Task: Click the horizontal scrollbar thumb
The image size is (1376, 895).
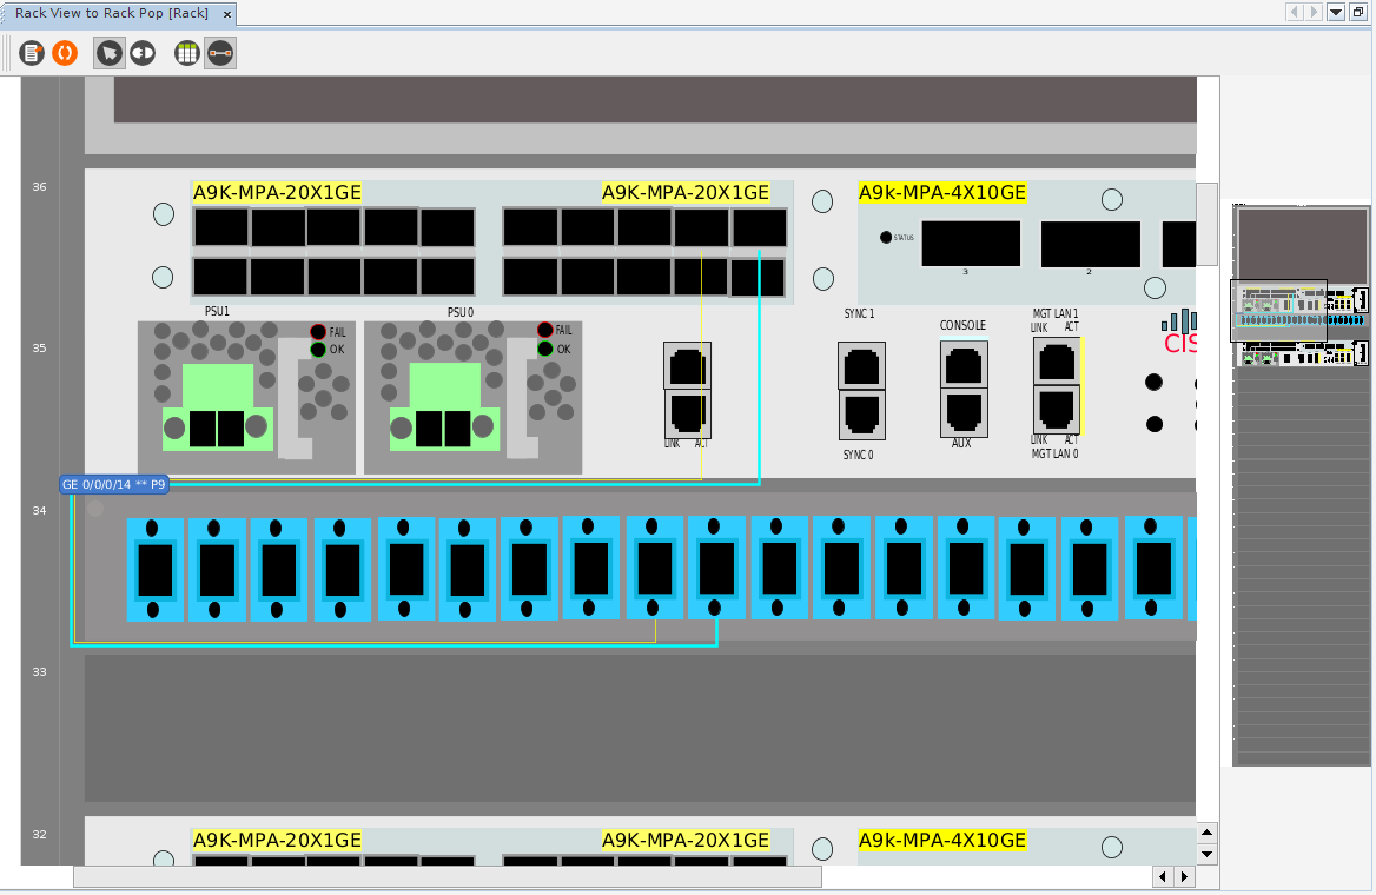Action: click(447, 877)
